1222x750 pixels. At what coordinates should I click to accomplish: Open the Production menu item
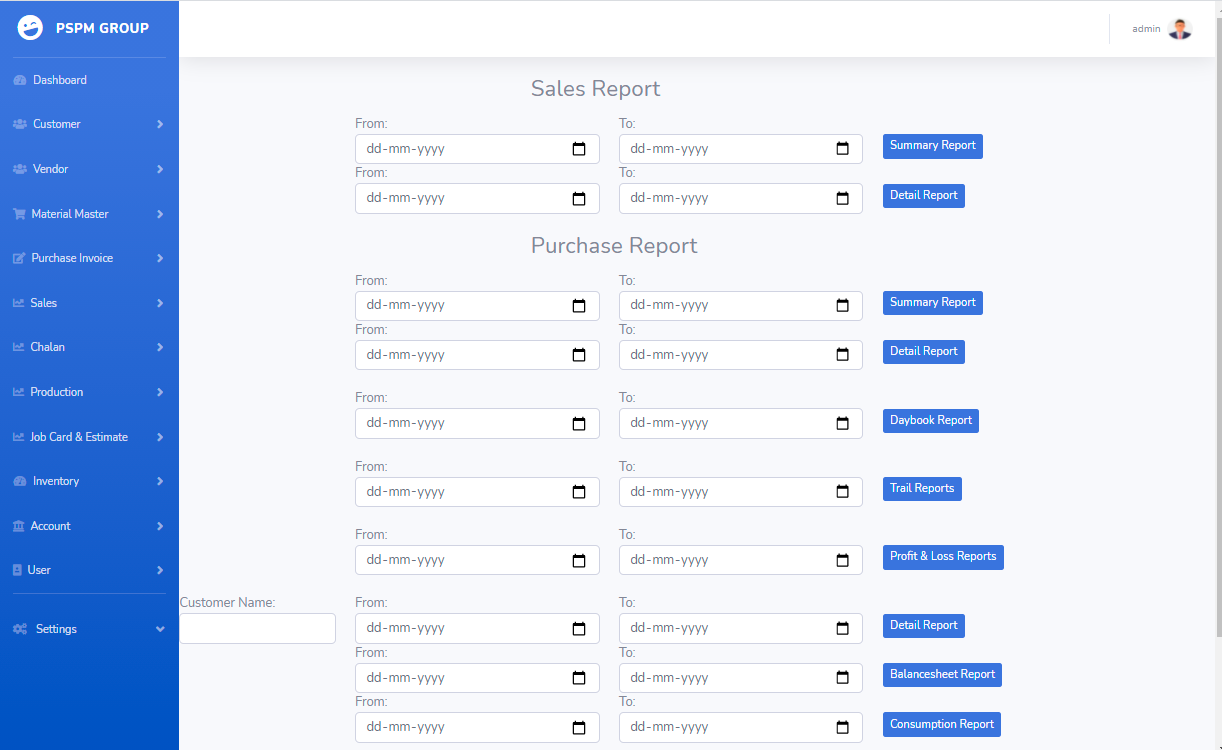57,392
